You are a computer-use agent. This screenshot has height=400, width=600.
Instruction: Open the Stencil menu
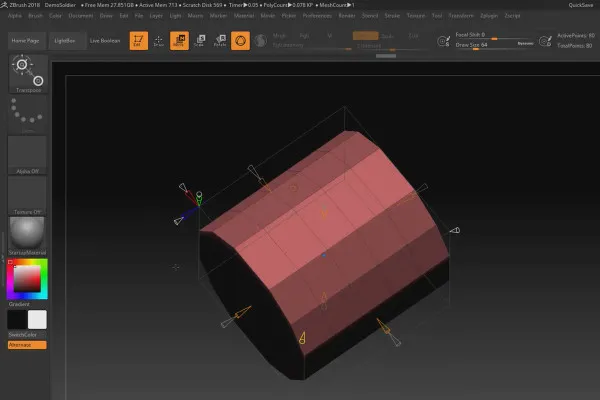tap(370, 16)
